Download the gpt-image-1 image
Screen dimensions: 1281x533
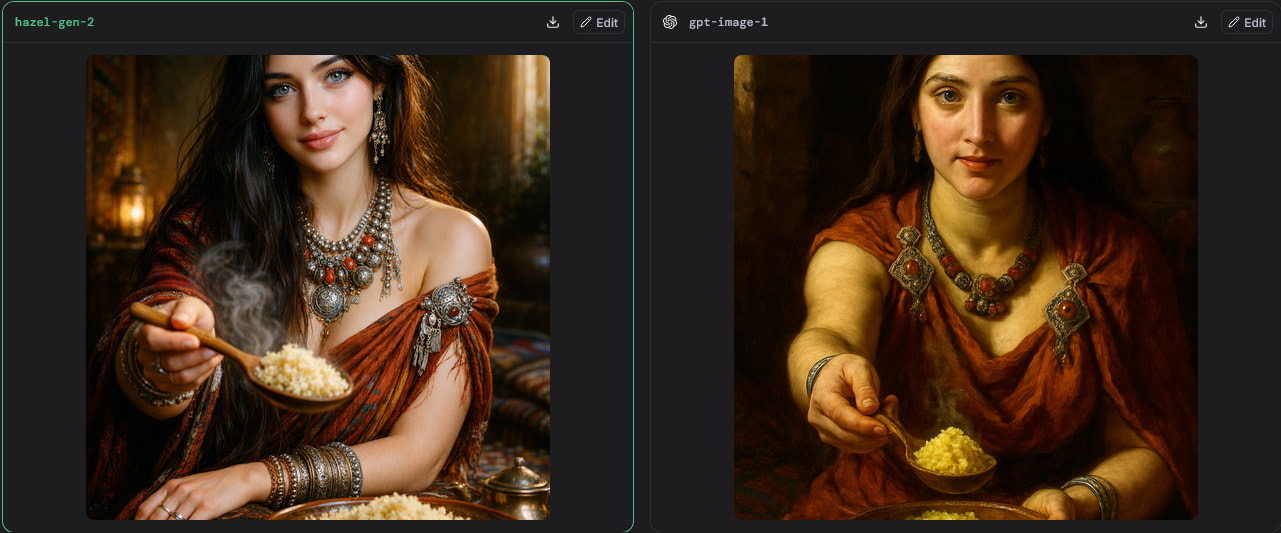point(1201,22)
